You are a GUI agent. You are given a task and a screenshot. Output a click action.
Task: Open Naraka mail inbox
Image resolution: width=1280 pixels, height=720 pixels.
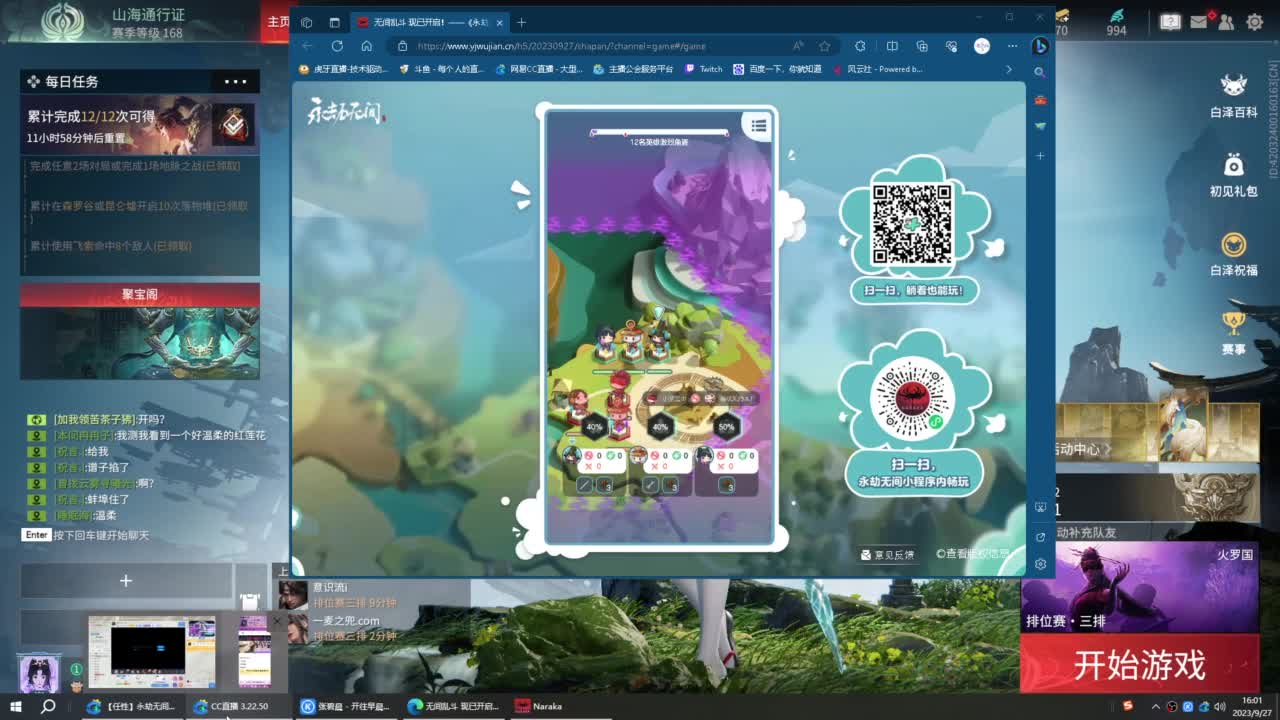(1198, 21)
